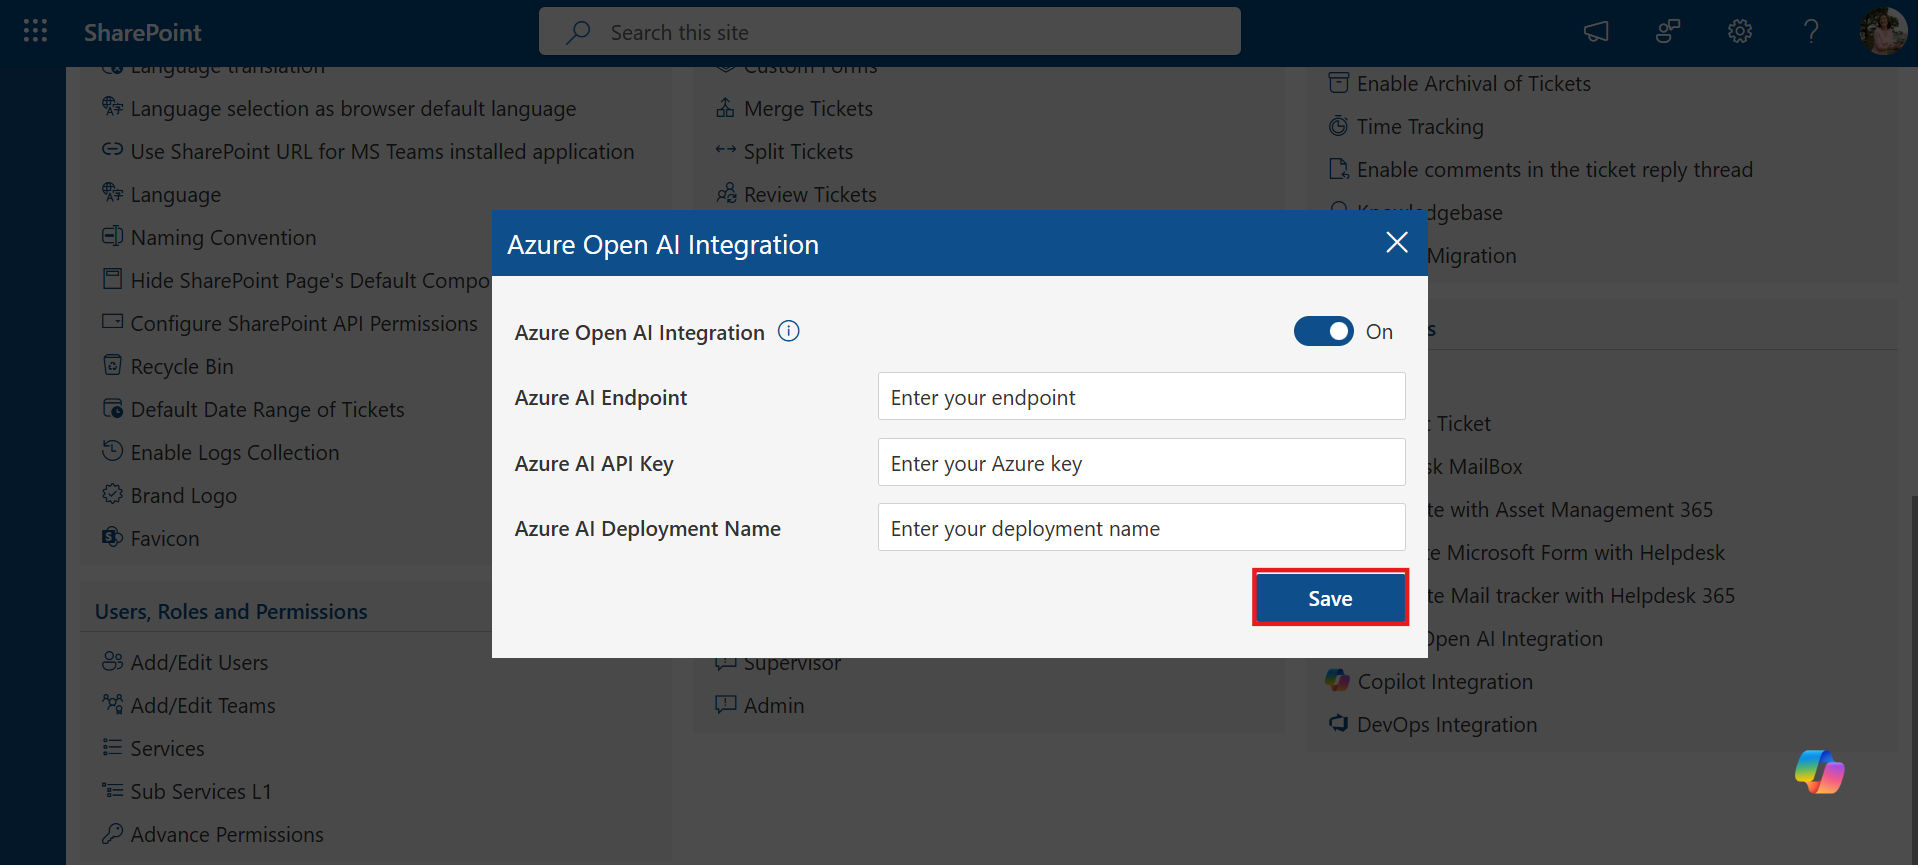Click the Naming Convention icon
The width and height of the screenshot is (1918, 865).
click(112, 236)
